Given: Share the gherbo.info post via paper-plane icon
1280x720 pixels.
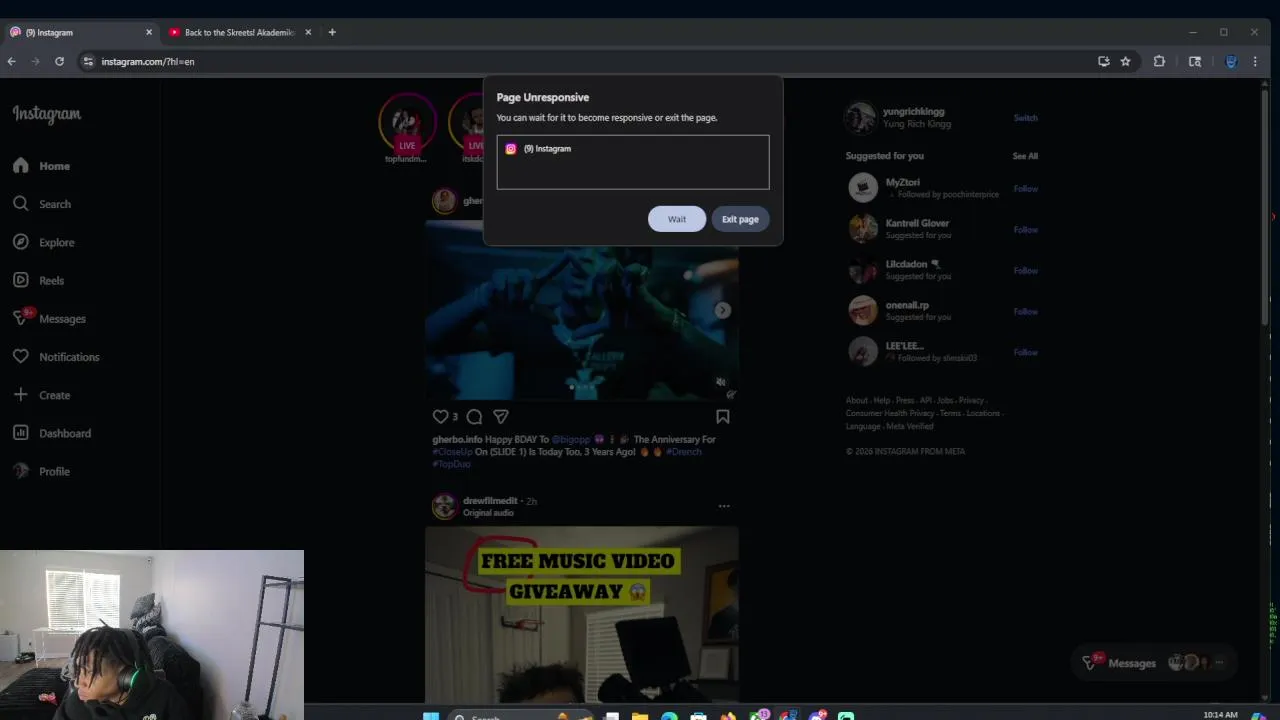Looking at the screenshot, I should coord(501,416).
